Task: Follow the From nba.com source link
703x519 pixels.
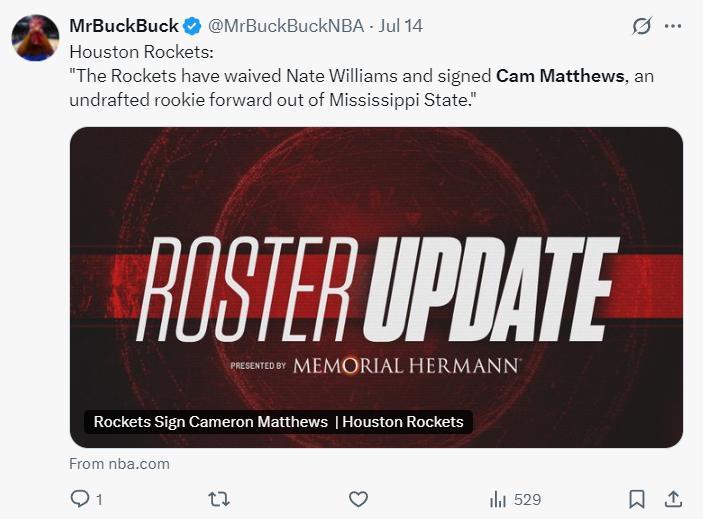Action: [x=119, y=464]
